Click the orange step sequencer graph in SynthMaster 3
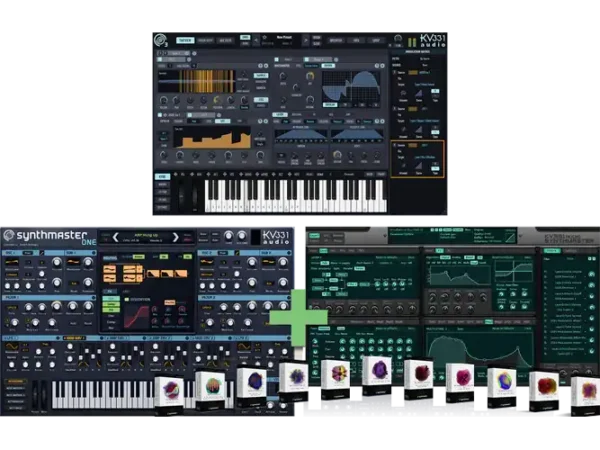 click(212, 137)
